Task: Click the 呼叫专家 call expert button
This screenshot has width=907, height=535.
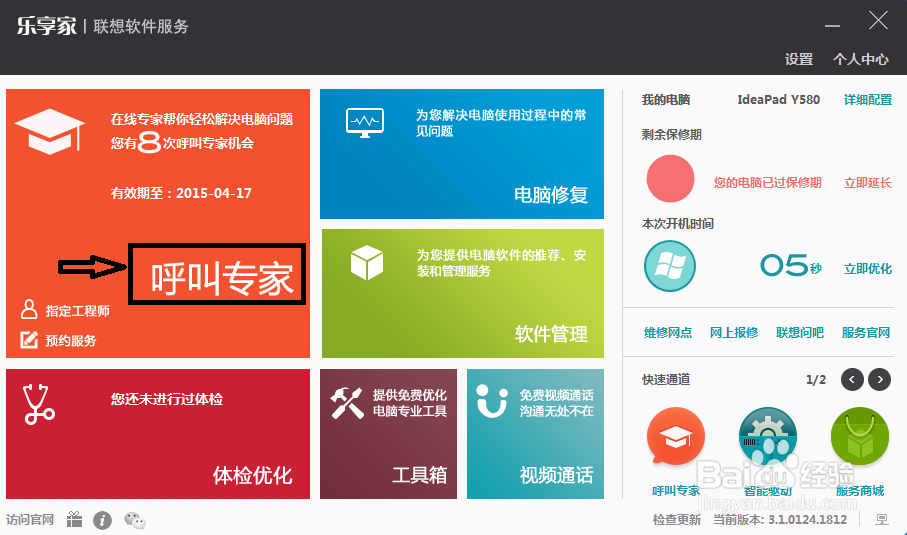Action: 222,279
